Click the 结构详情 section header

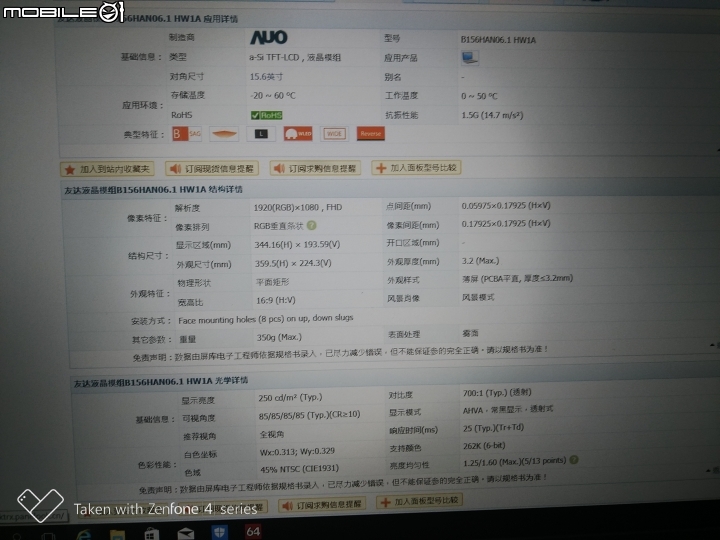[x=153, y=190]
